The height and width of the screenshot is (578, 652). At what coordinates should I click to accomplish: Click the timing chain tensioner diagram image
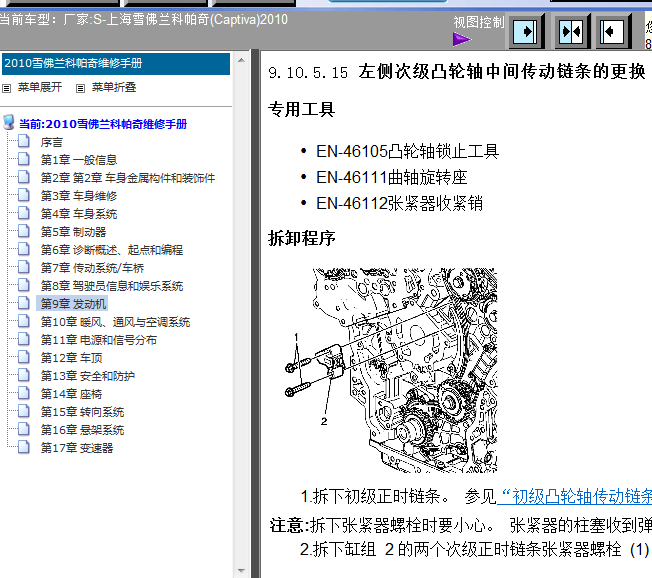pos(391,370)
